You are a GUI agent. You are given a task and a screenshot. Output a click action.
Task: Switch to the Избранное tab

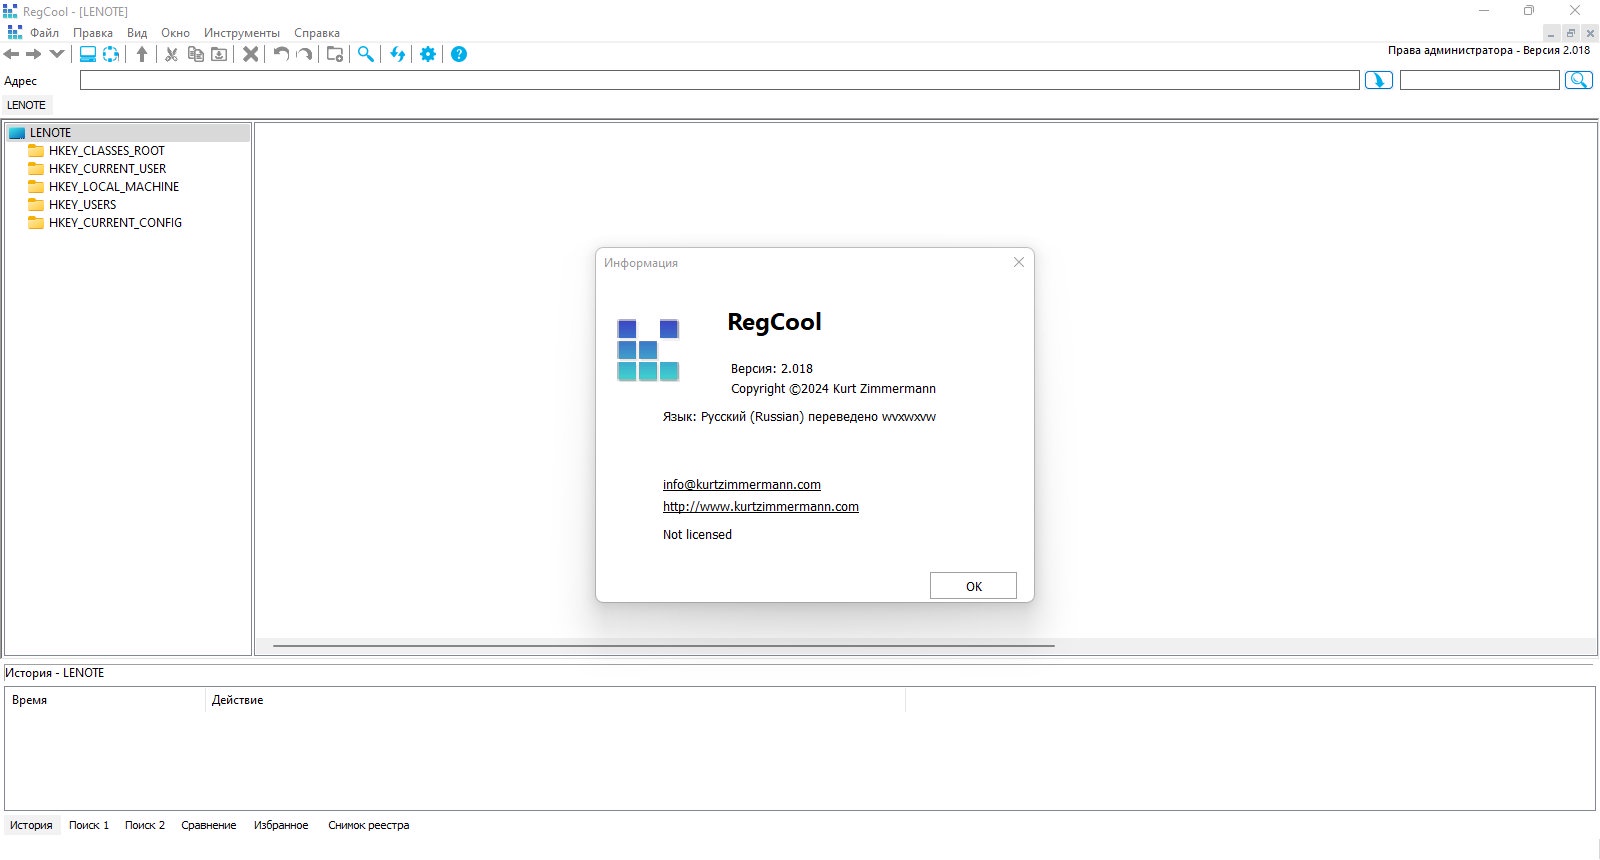pyautogui.click(x=281, y=825)
